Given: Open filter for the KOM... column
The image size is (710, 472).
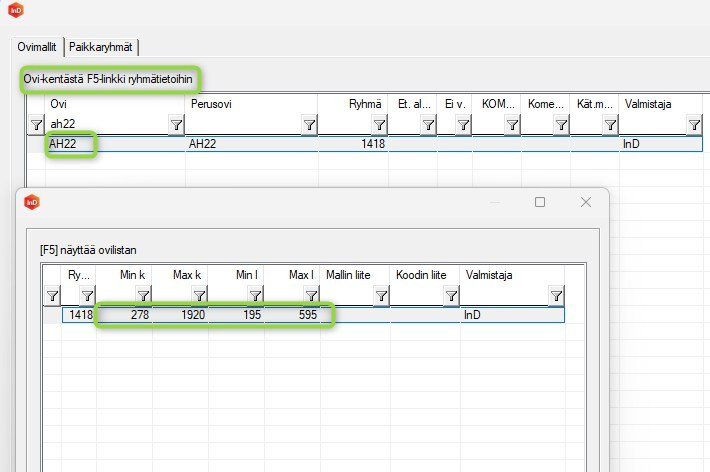Looking at the screenshot, I should (x=512, y=125).
